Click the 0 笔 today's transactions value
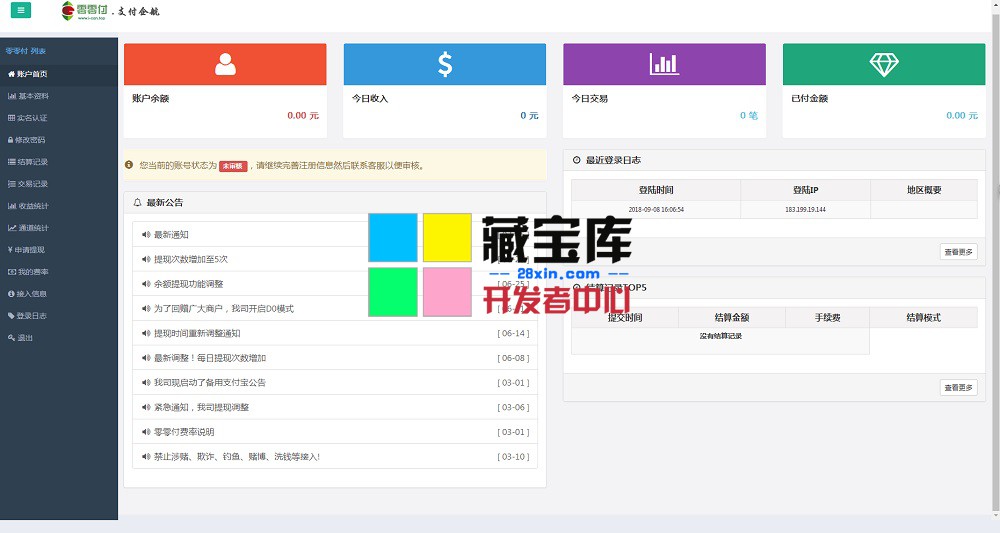Screen dimensions: 1000x533 (749, 115)
